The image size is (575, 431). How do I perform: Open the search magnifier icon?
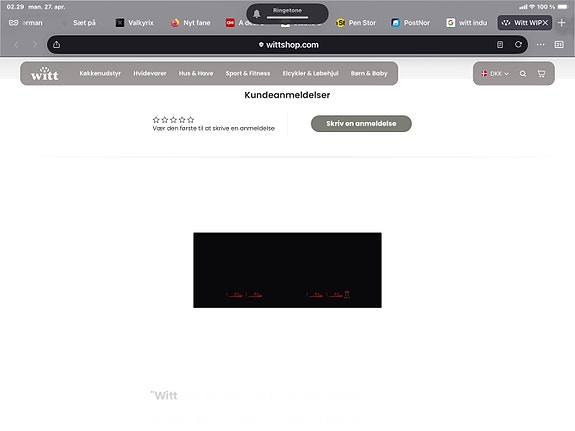click(x=523, y=74)
